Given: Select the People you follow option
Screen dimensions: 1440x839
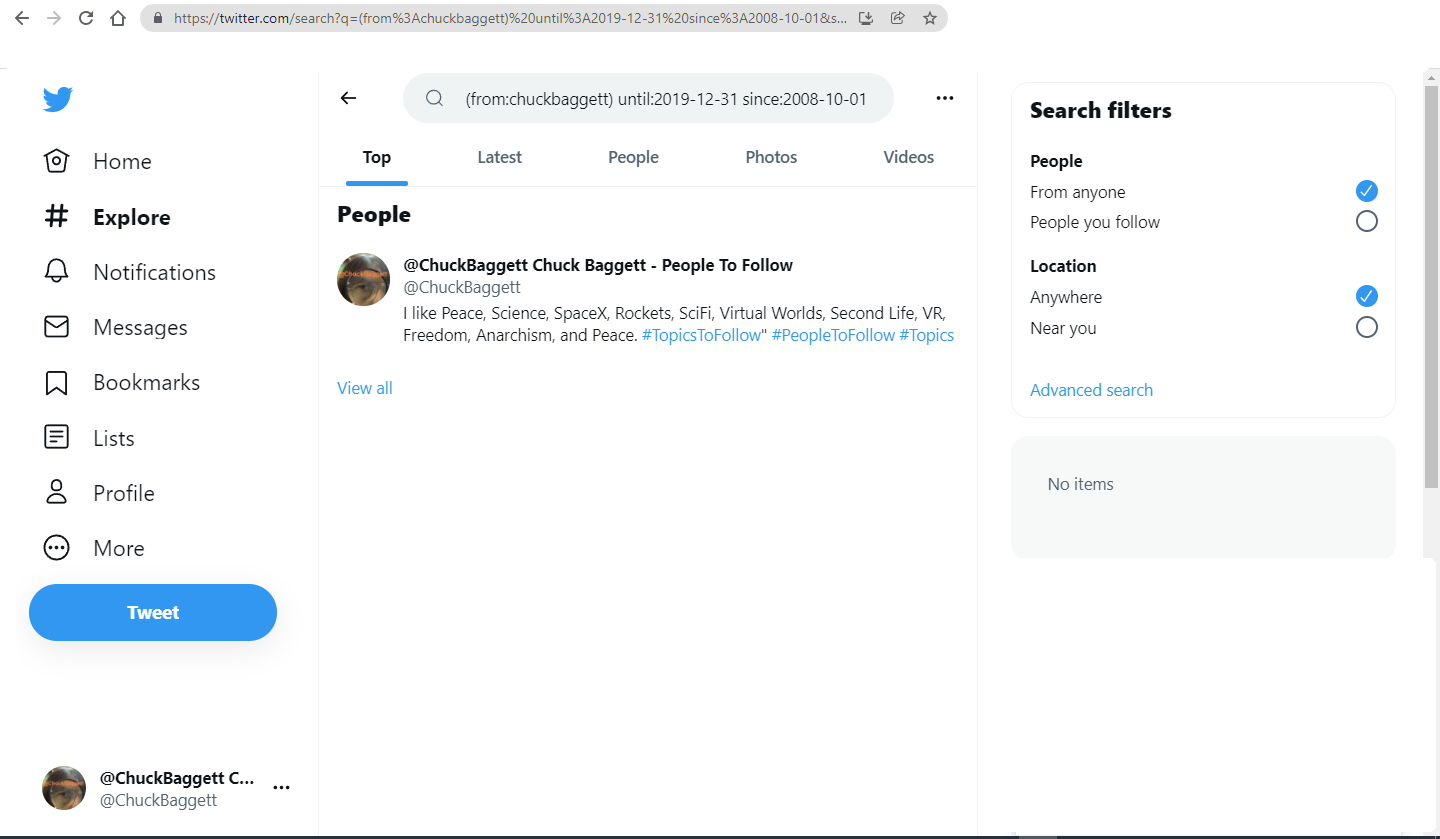Looking at the screenshot, I should [1367, 221].
